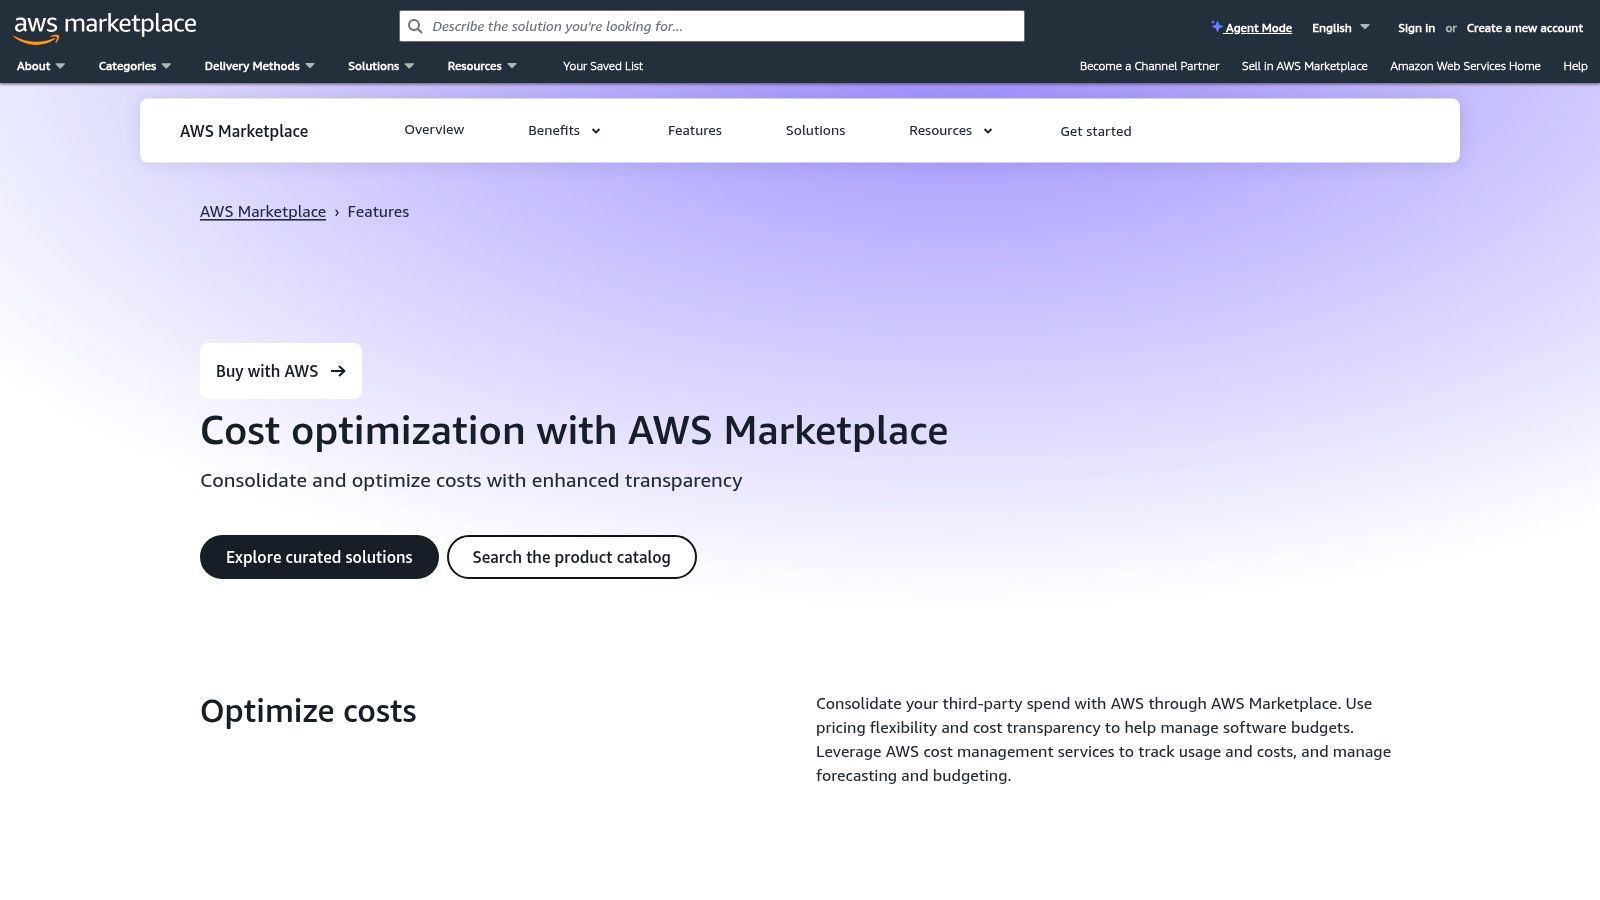Viewport: 1600px width, 900px height.
Task: Click Search the product catalog
Action: 571,557
